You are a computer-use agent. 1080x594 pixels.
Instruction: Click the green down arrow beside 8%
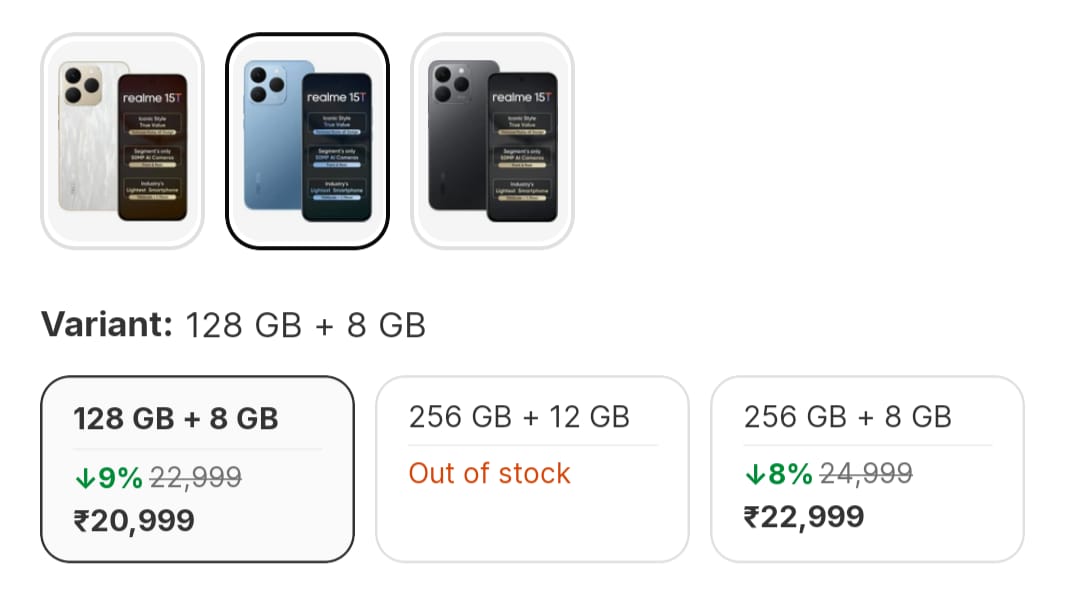click(755, 475)
